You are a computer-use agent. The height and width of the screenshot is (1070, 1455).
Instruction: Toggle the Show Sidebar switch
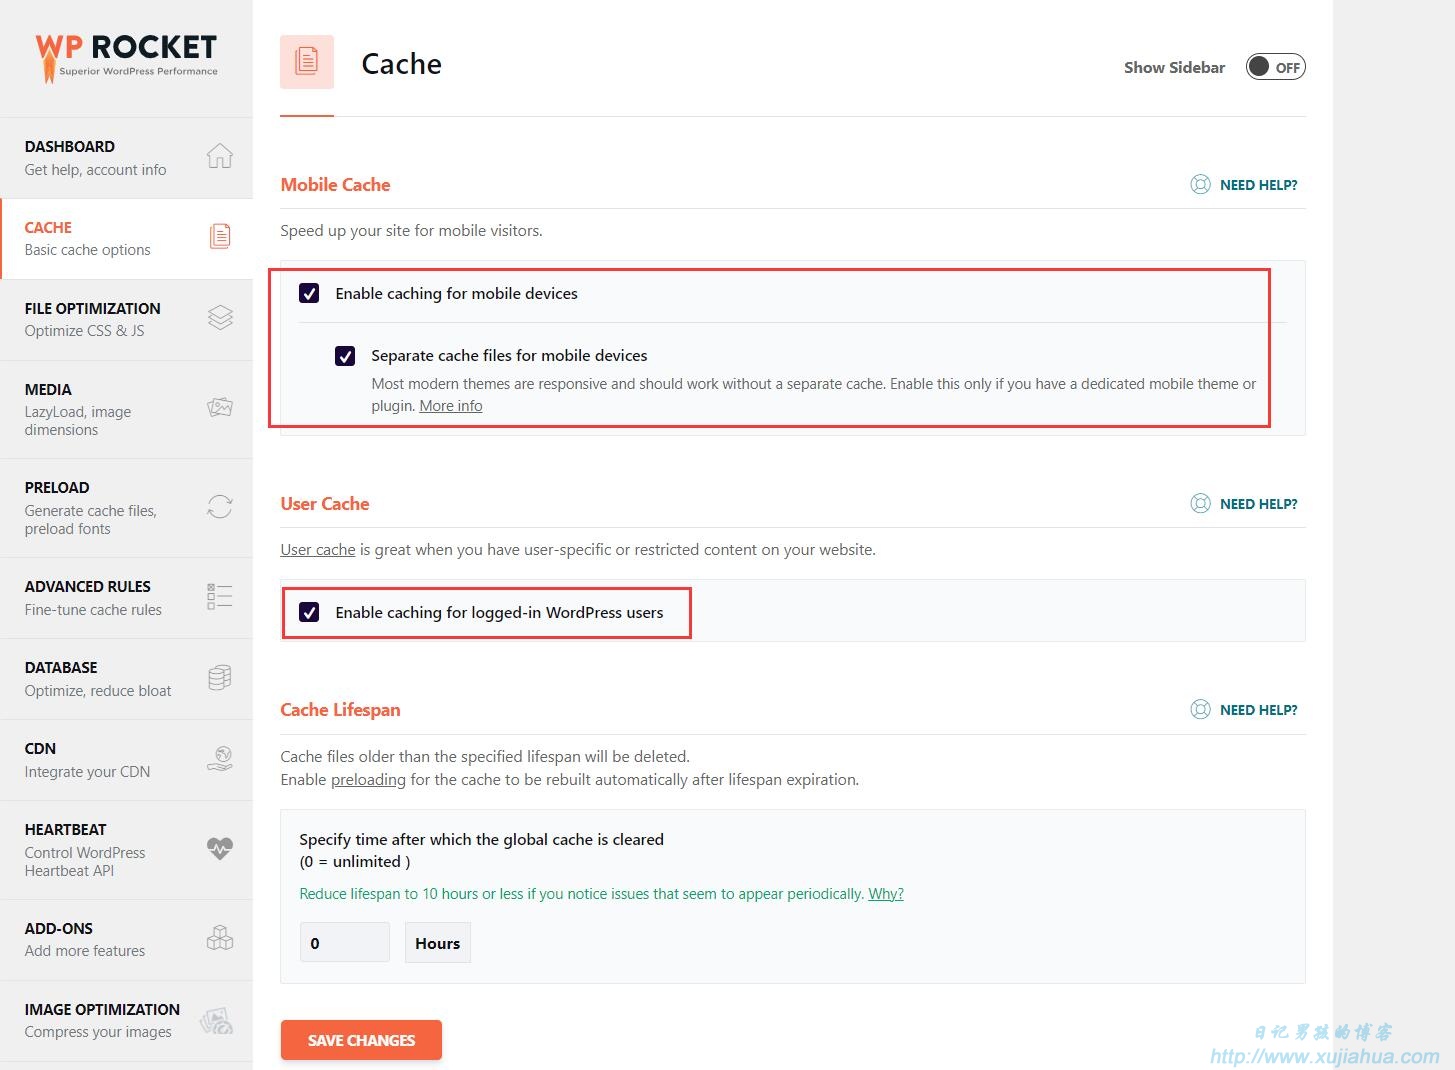(1275, 67)
